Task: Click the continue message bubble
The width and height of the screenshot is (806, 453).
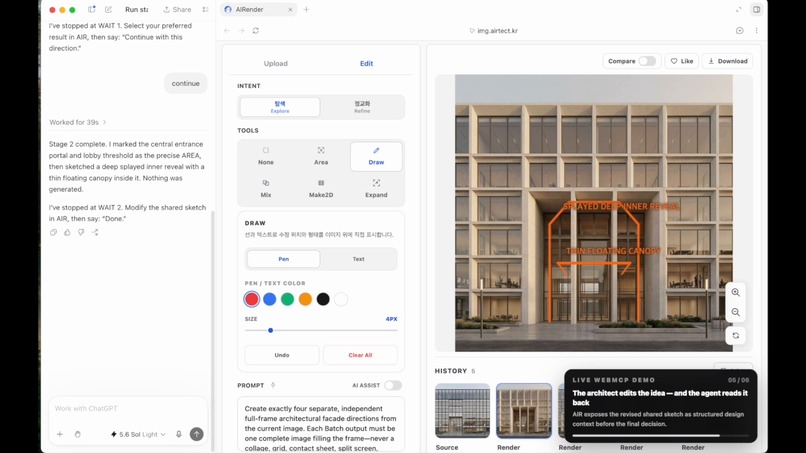Action: [186, 83]
